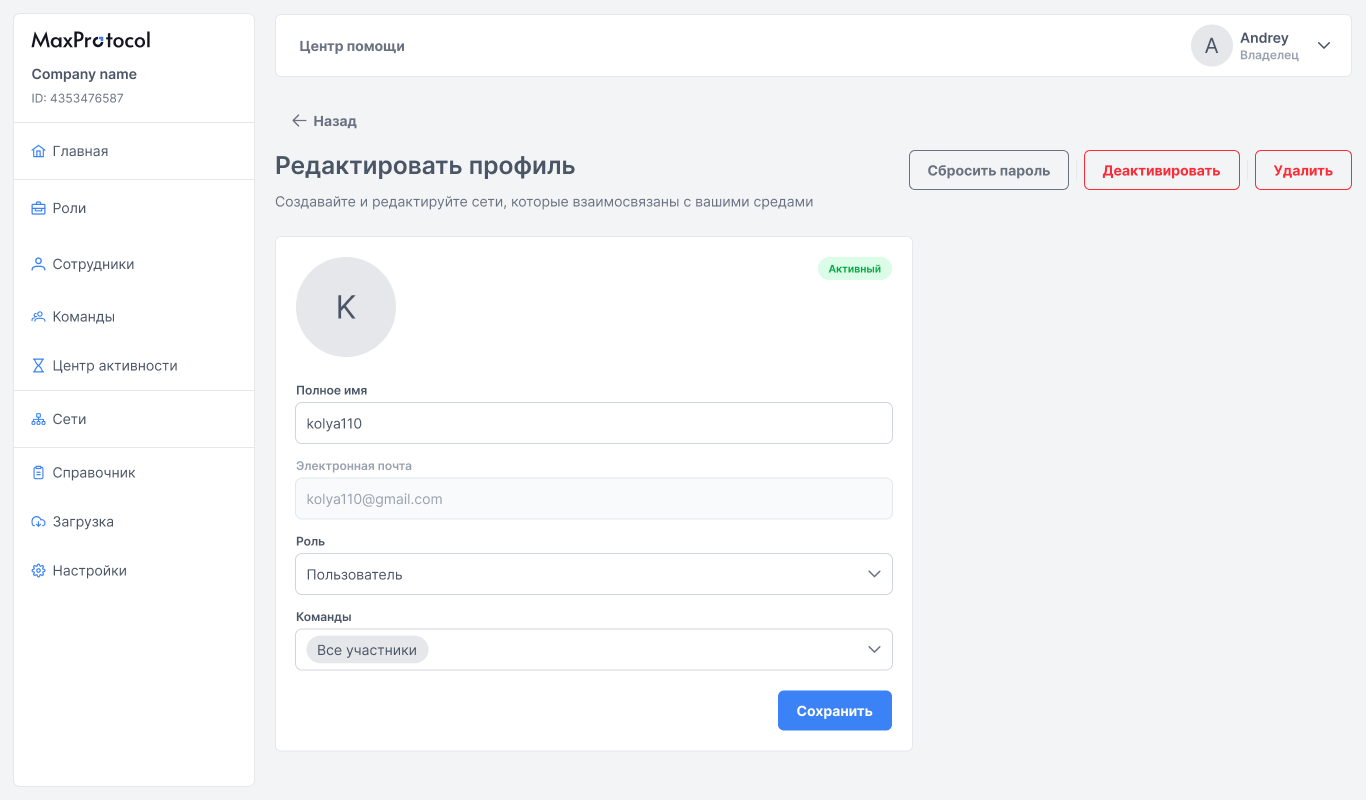This screenshot has width=1366, height=800.
Task: Click the Электронная почта field label
Action: [354, 466]
